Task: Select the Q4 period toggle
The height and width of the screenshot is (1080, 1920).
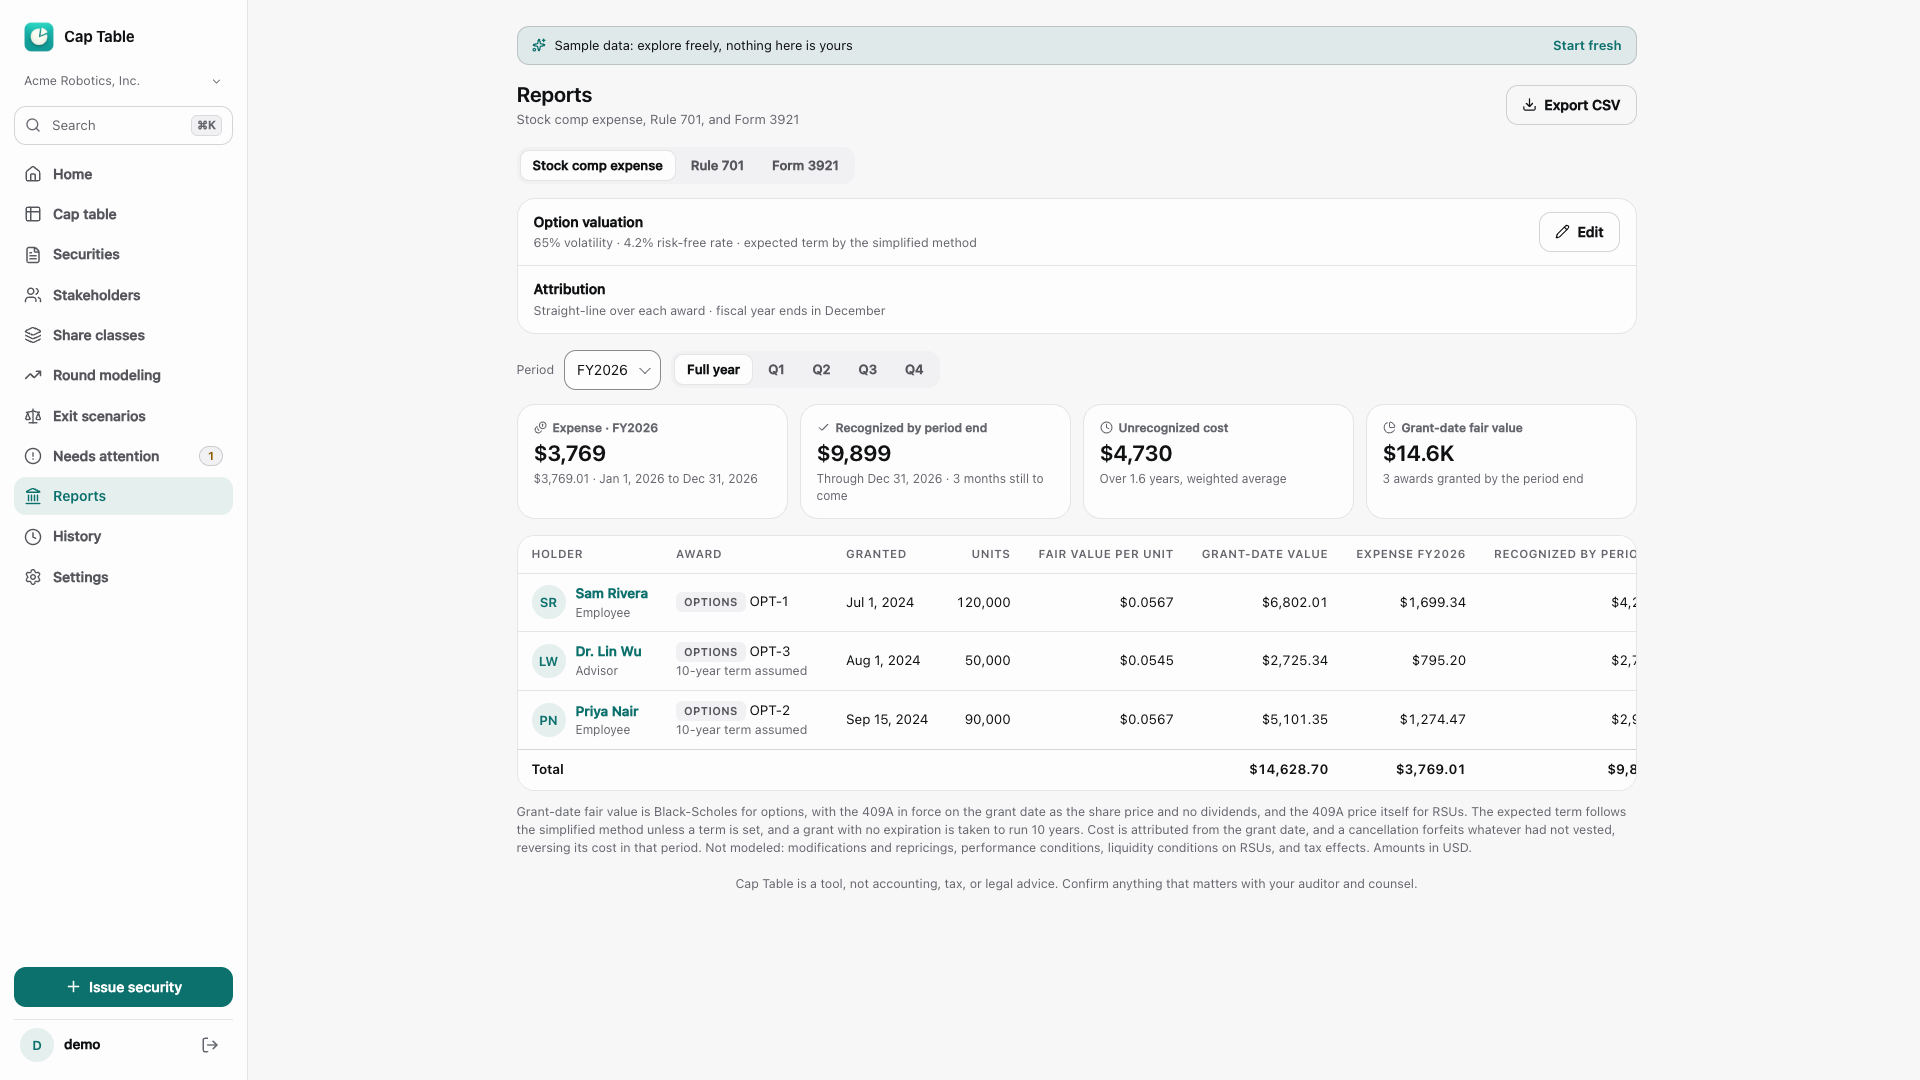Action: 914,370
